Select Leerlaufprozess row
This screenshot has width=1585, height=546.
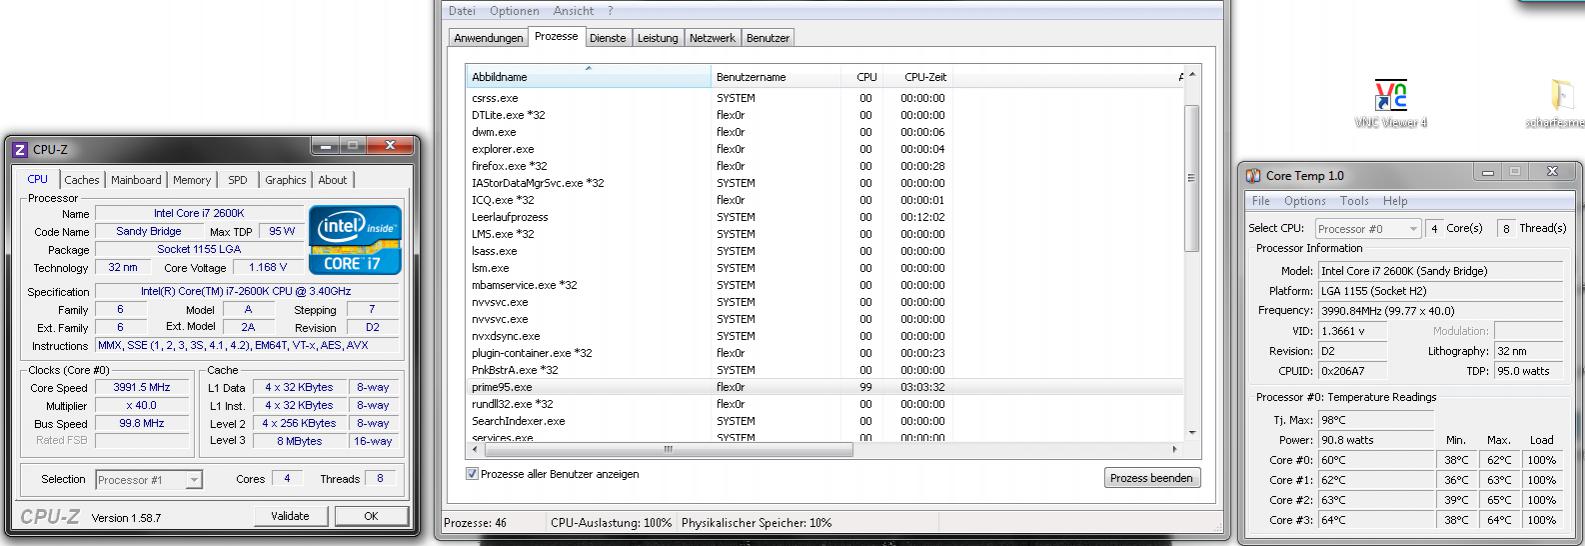825,217
